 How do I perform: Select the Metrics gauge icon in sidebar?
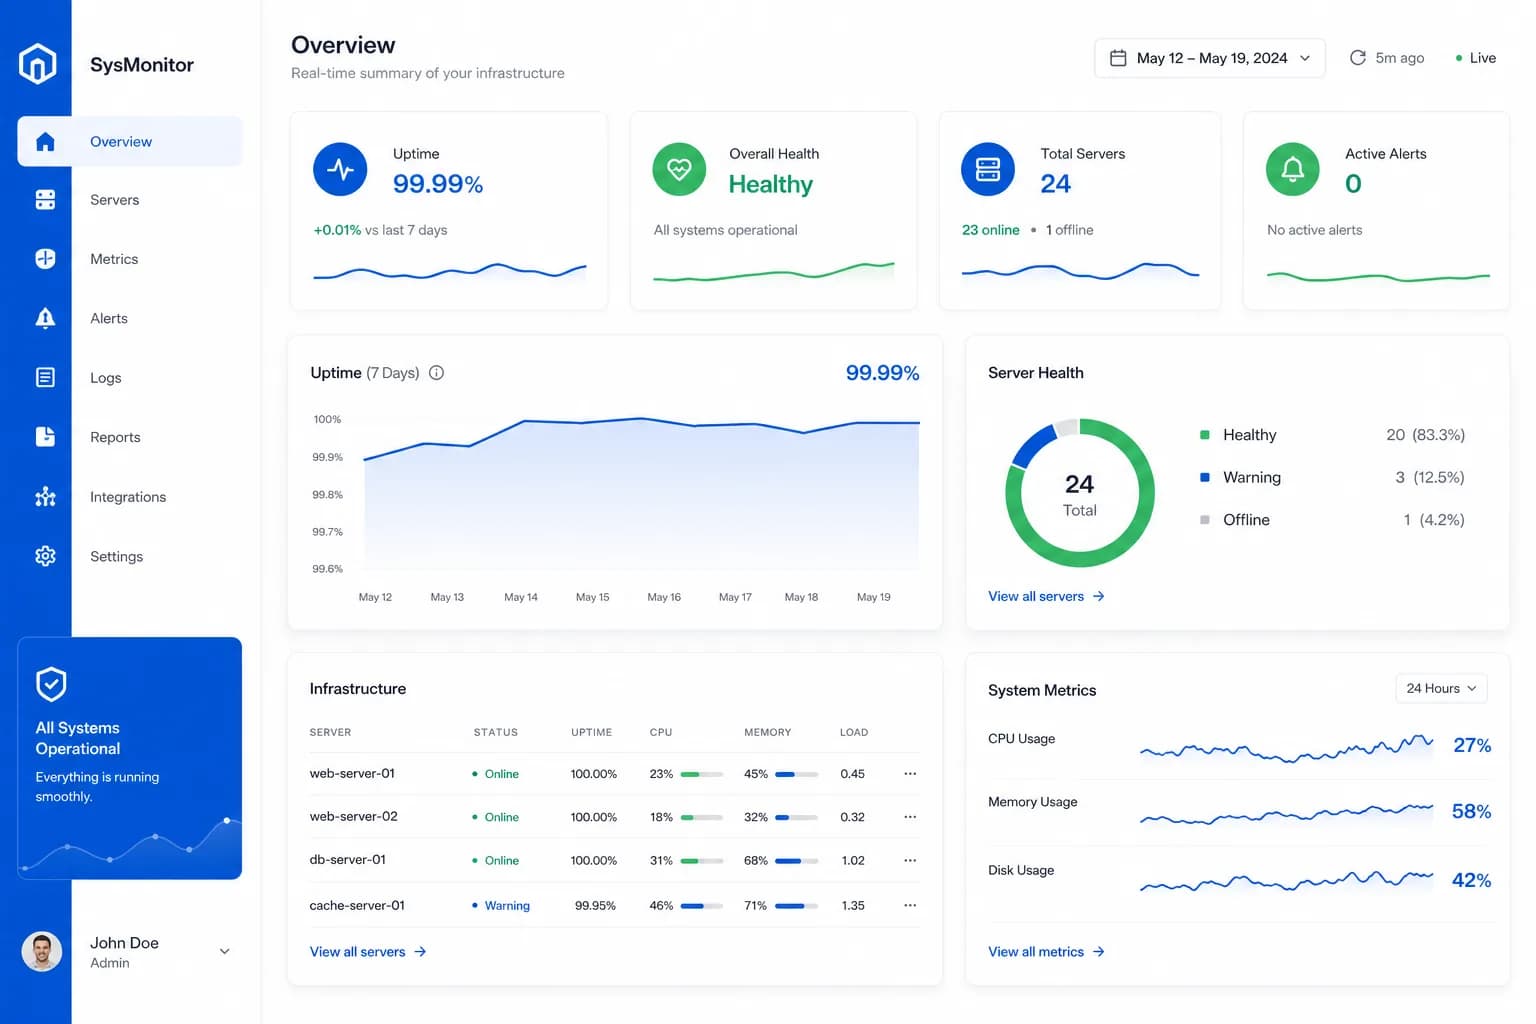pyautogui.click(x=45, y=259)
